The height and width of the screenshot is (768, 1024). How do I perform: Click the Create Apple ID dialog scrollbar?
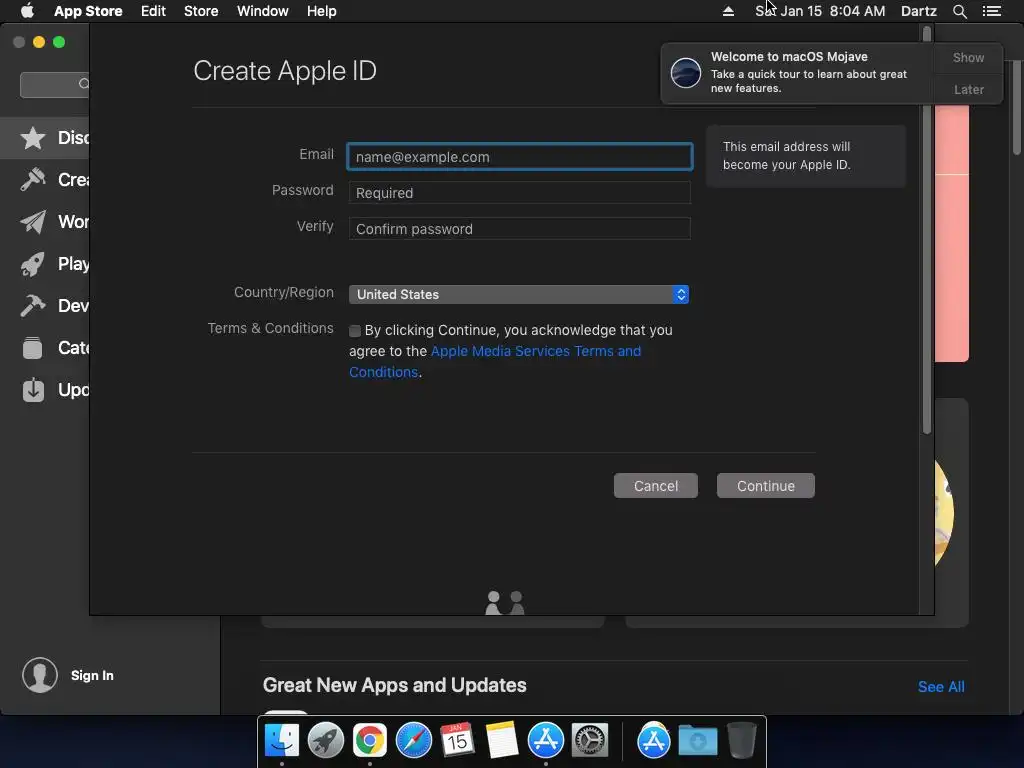pos(927,230)
